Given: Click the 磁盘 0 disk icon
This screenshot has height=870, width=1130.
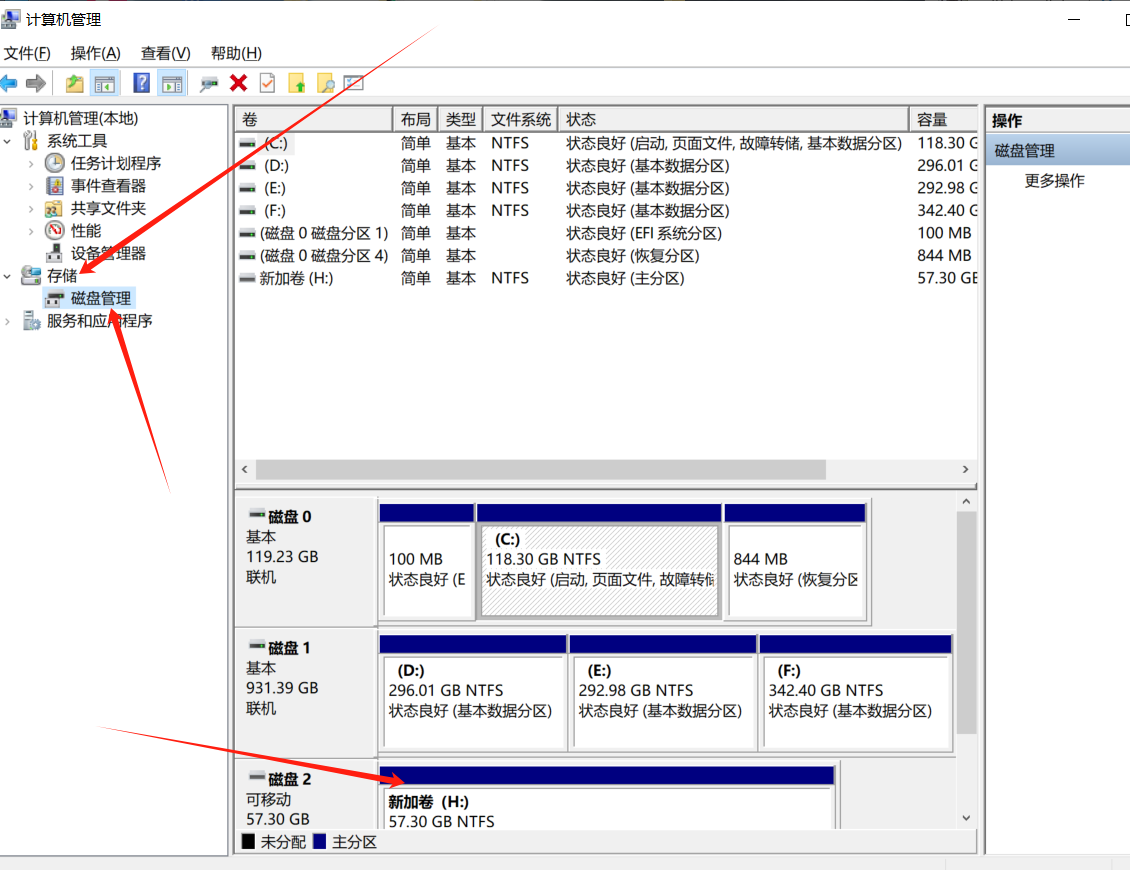Looking at the screenshot, I should [x=257, y=515].
